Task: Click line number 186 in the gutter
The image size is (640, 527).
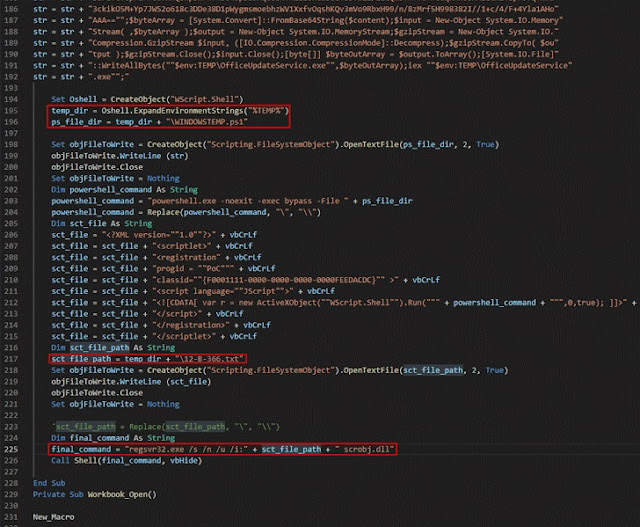Action: pyautogui.click(x=11, y=9)
